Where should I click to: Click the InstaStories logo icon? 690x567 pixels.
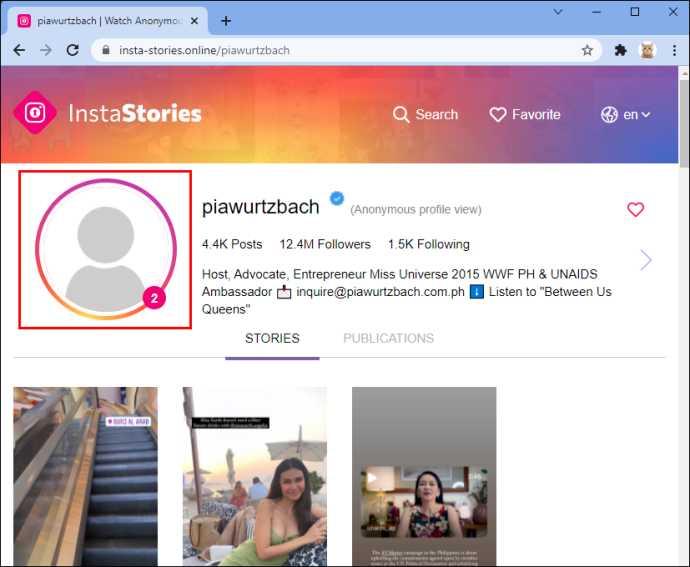[x=35, y=113]
